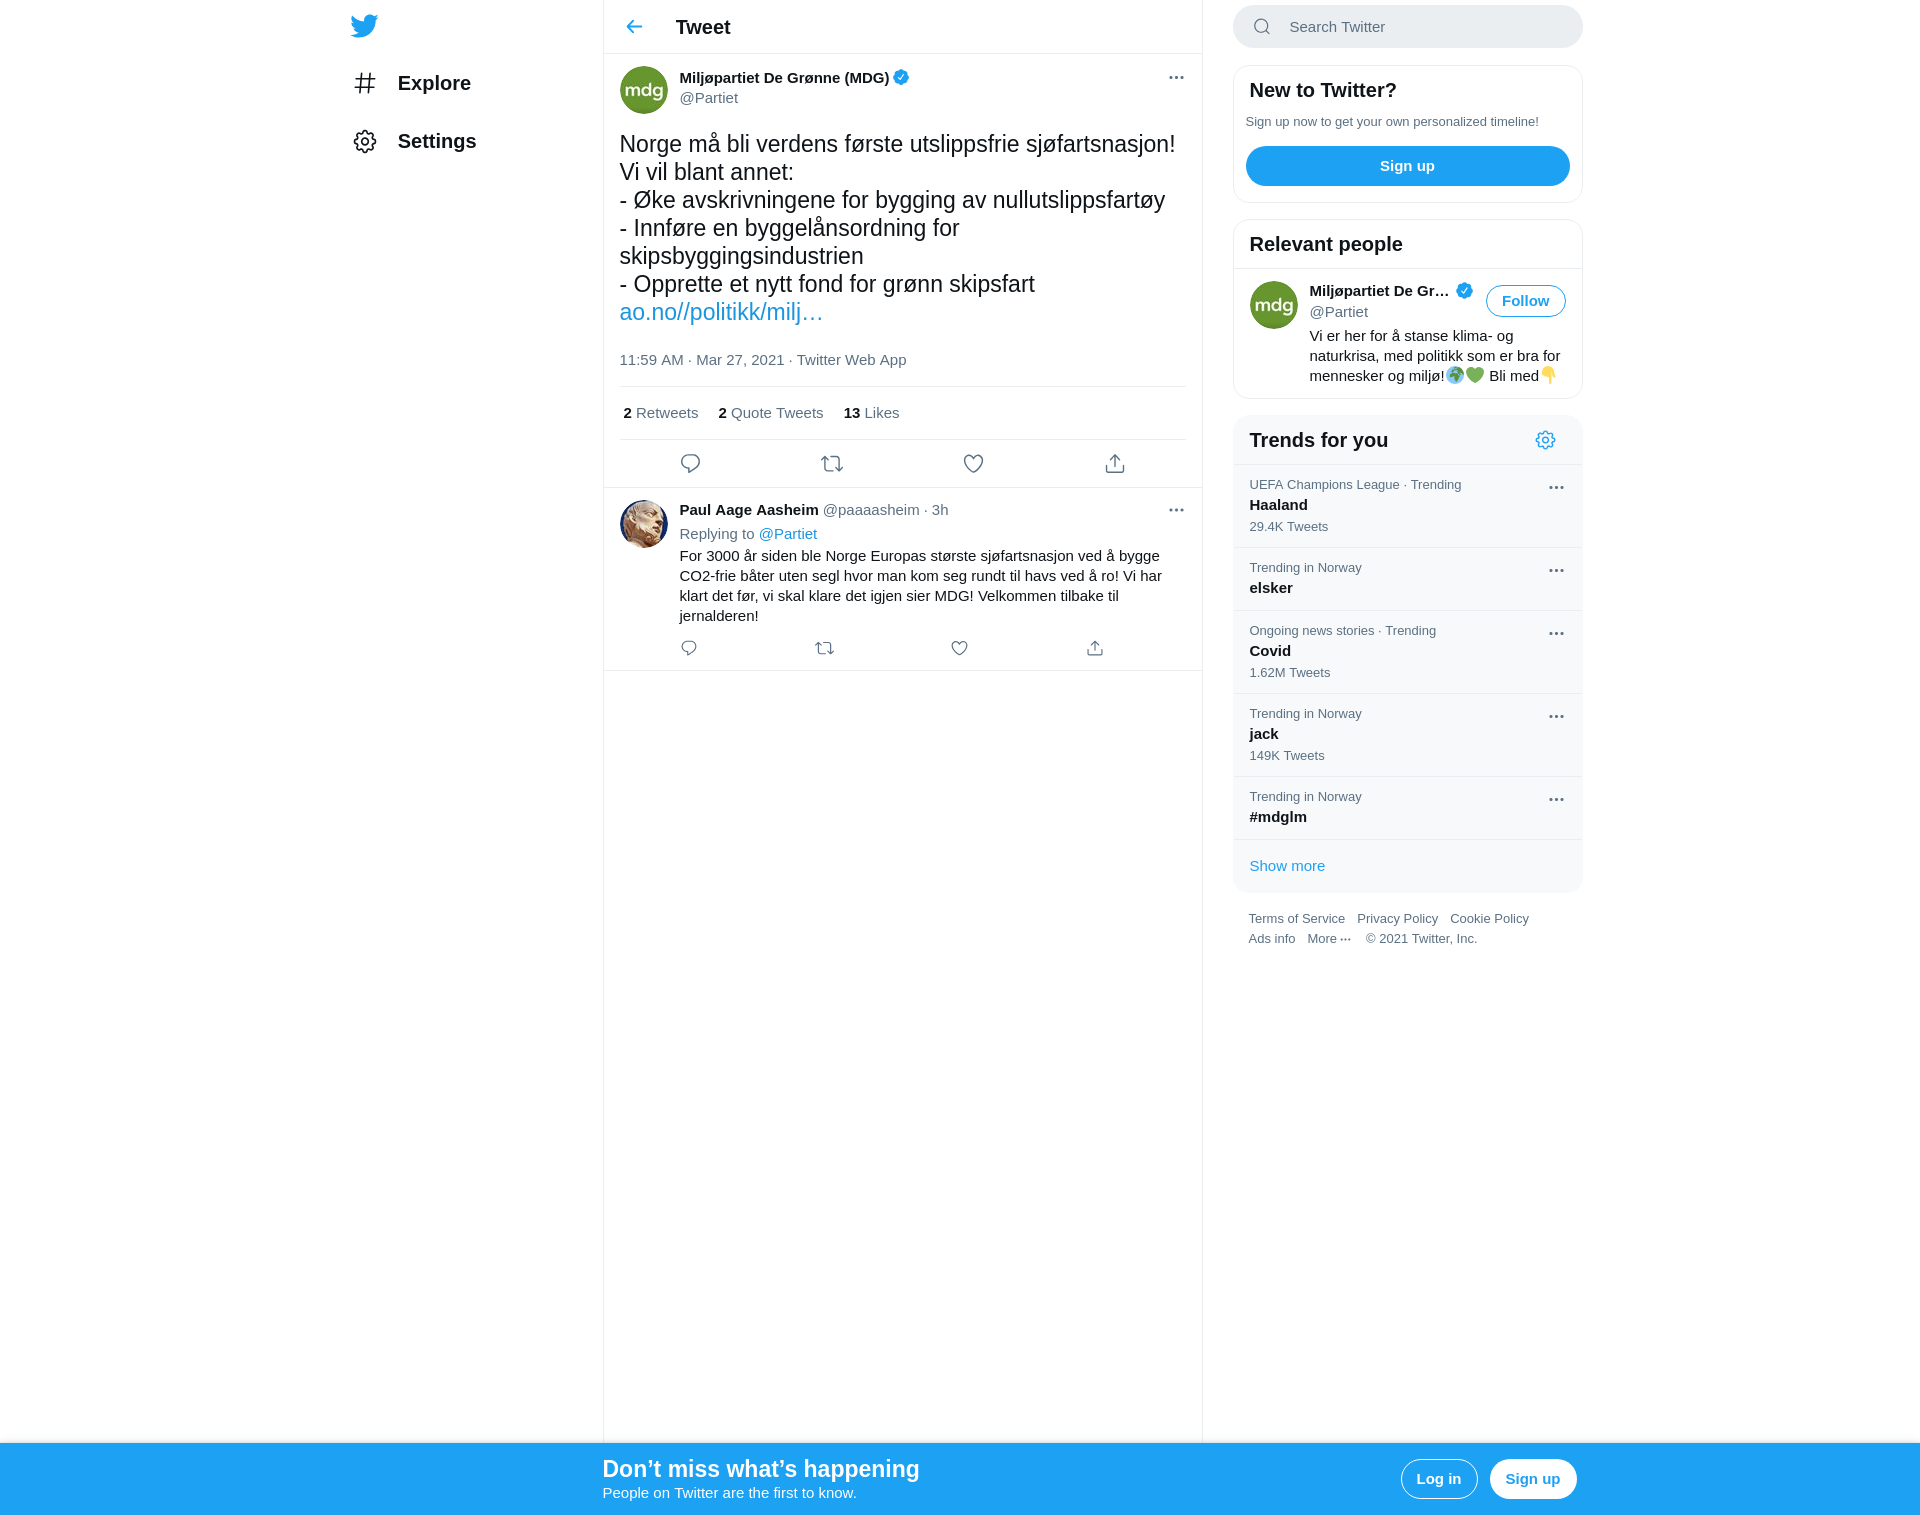Like Paul Aage Aasheim's reply

pyautogui.click(x=959, y=648)
